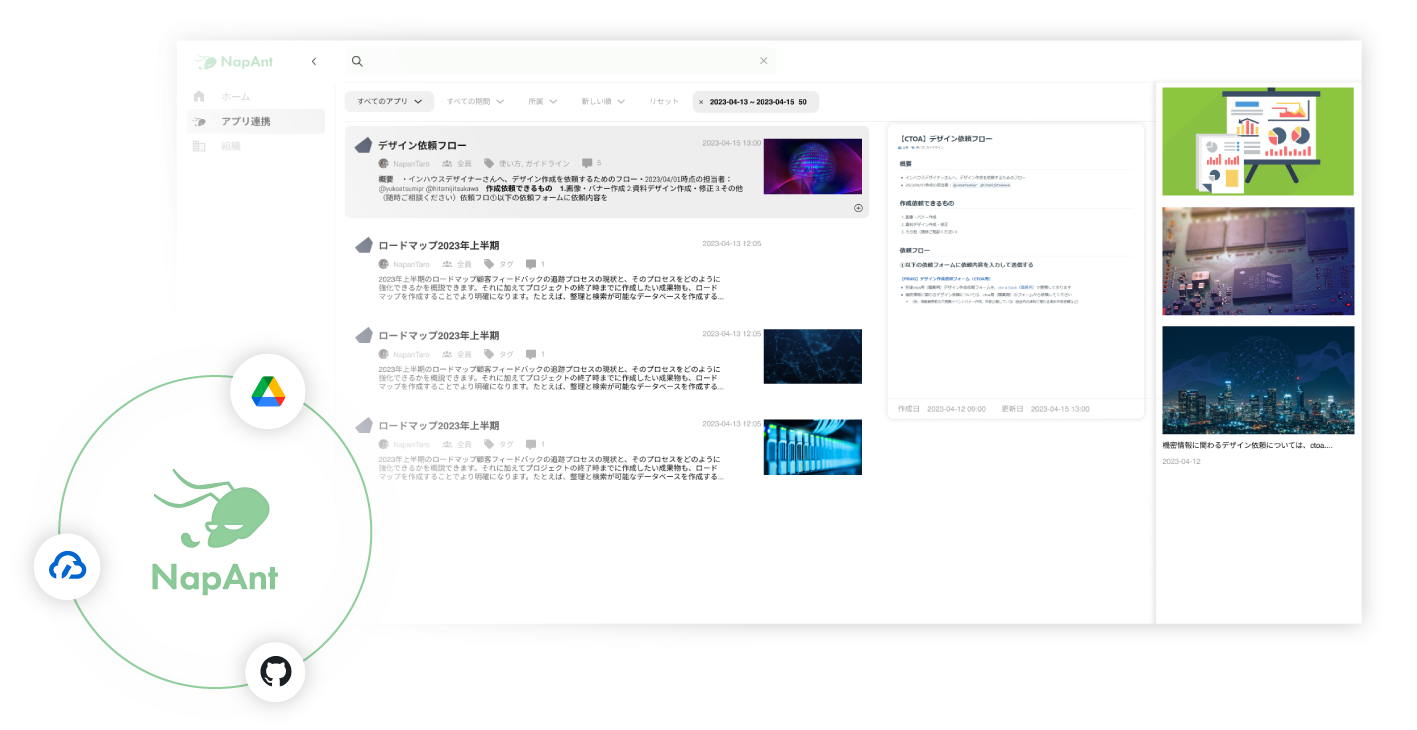
Task: Focus the search input field
Action: click(x=560, y=61)
